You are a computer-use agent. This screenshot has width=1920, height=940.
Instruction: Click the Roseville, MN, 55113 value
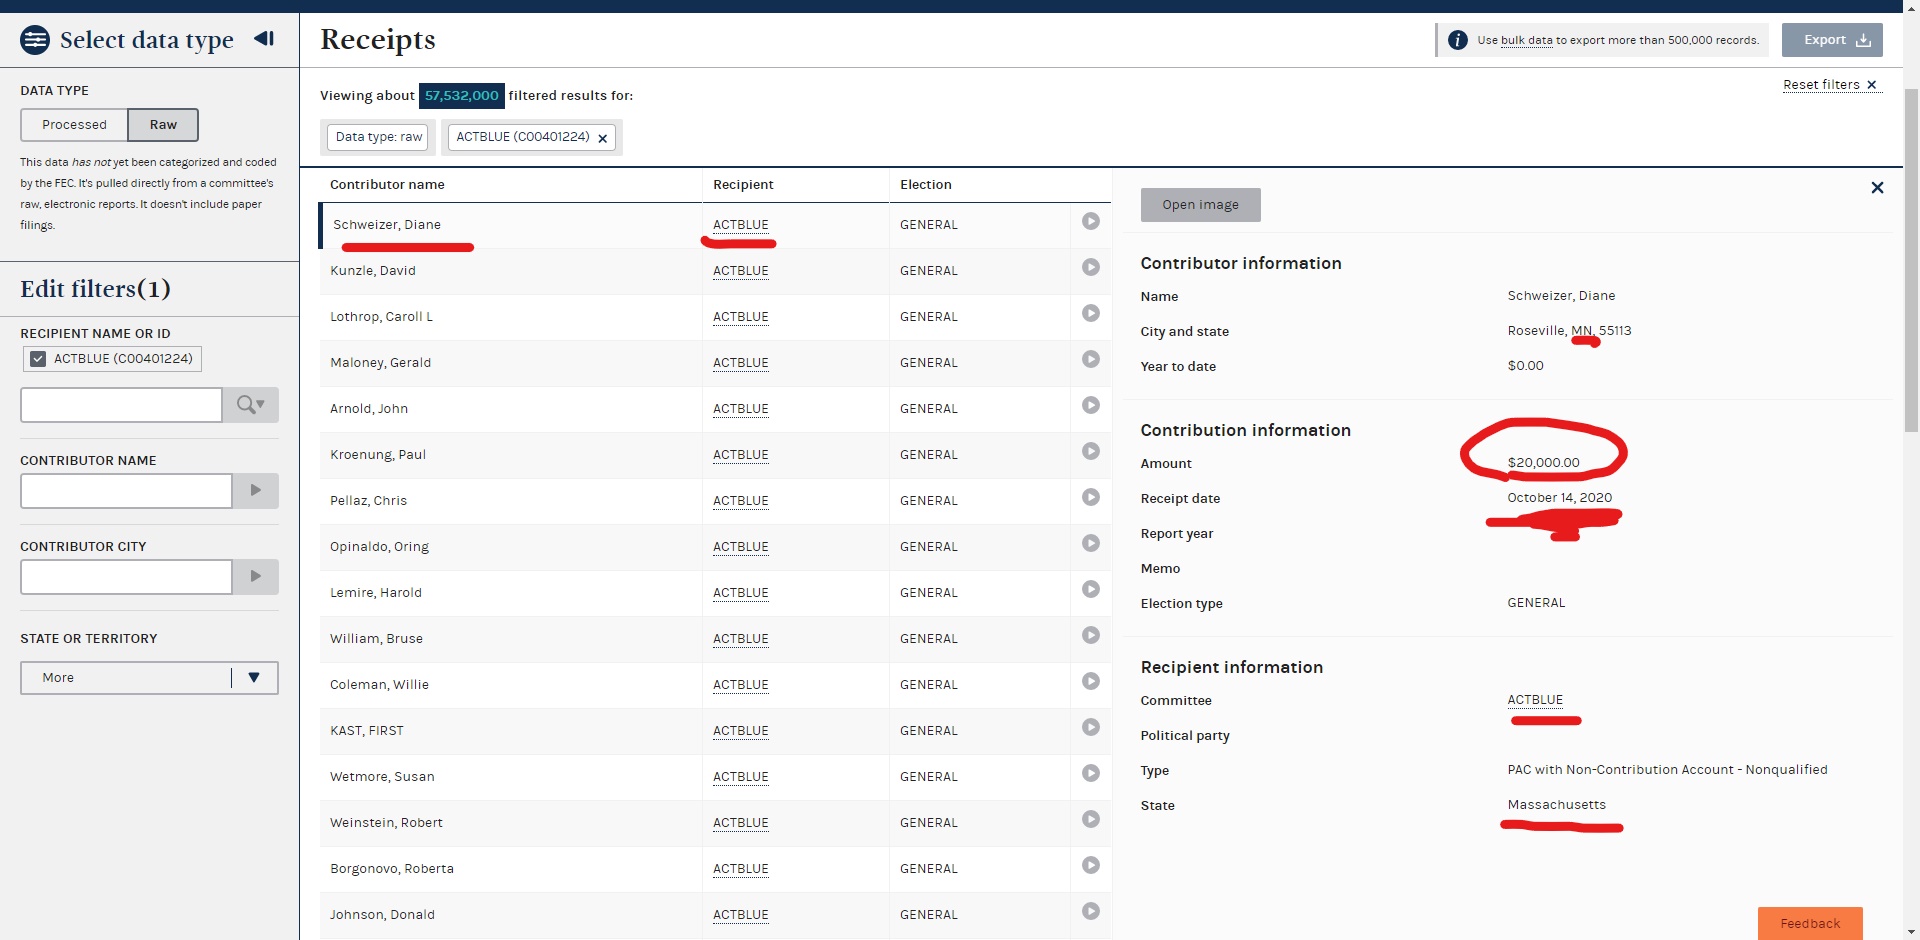pyautogui.click(x=1569, y=331)
